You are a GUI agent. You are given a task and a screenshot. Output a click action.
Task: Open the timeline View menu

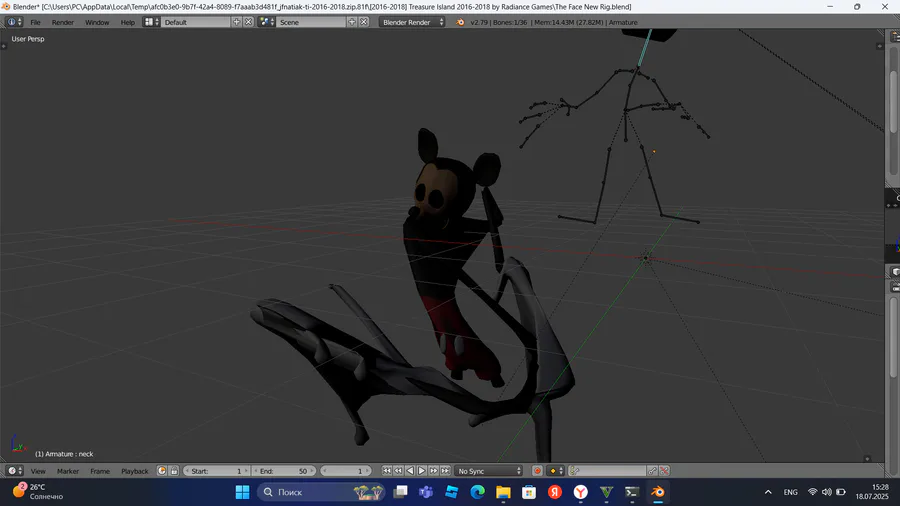tap(38, 471)
